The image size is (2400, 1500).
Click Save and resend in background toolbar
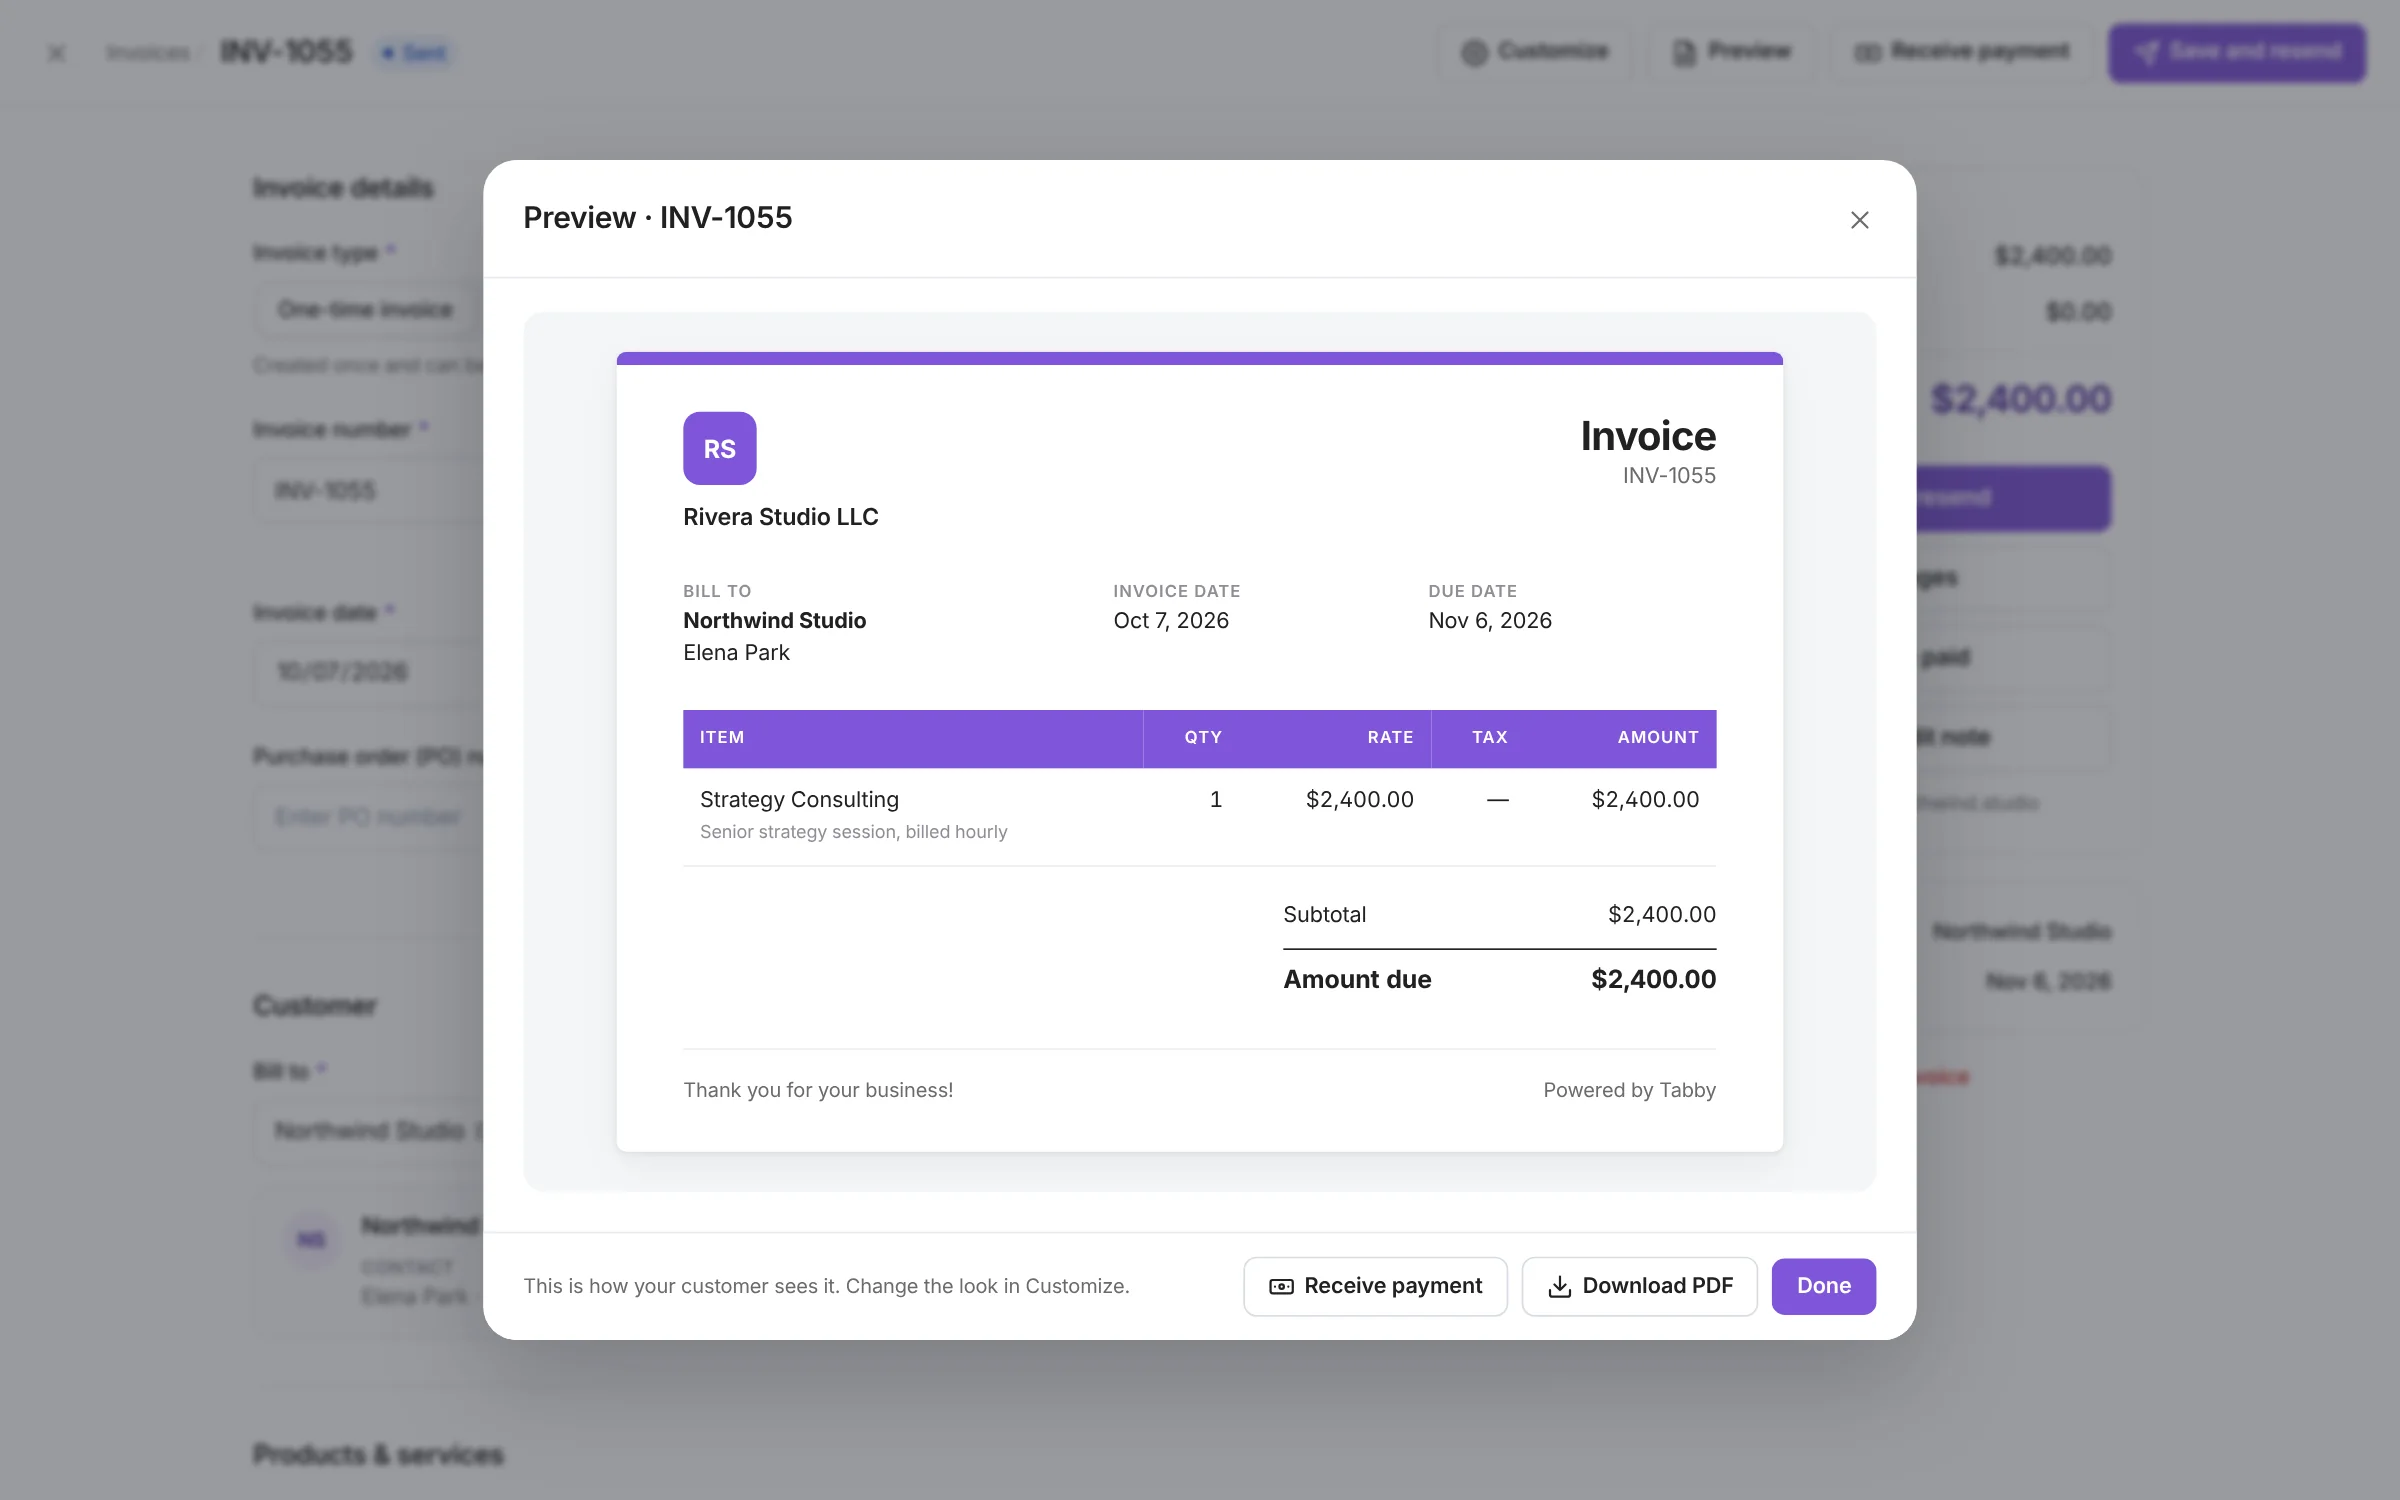point(2237,52)
